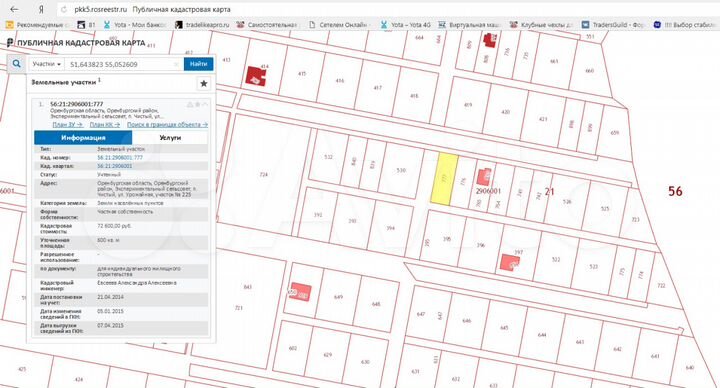The image size is (720, 388).
Task: Click the data export date "07.04.2015"
Action: click(110, 326)
